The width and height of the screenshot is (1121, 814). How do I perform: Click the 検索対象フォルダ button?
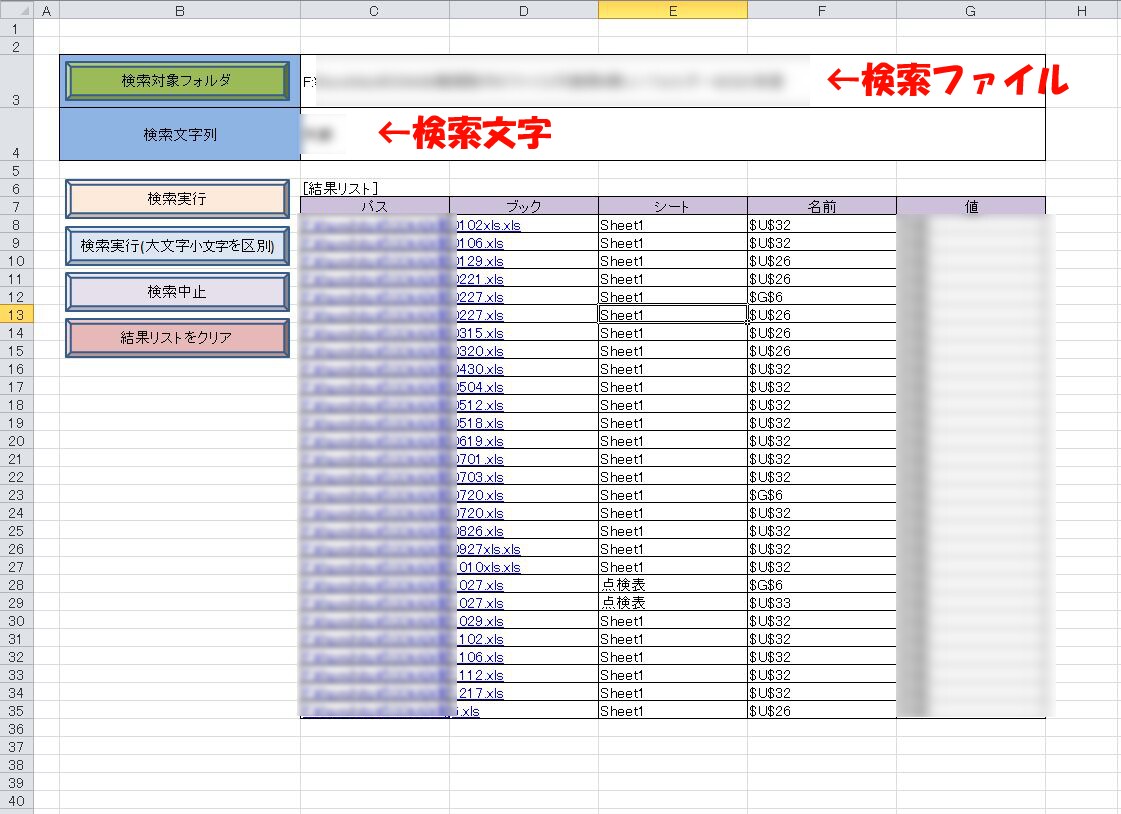tap(177, 81)
